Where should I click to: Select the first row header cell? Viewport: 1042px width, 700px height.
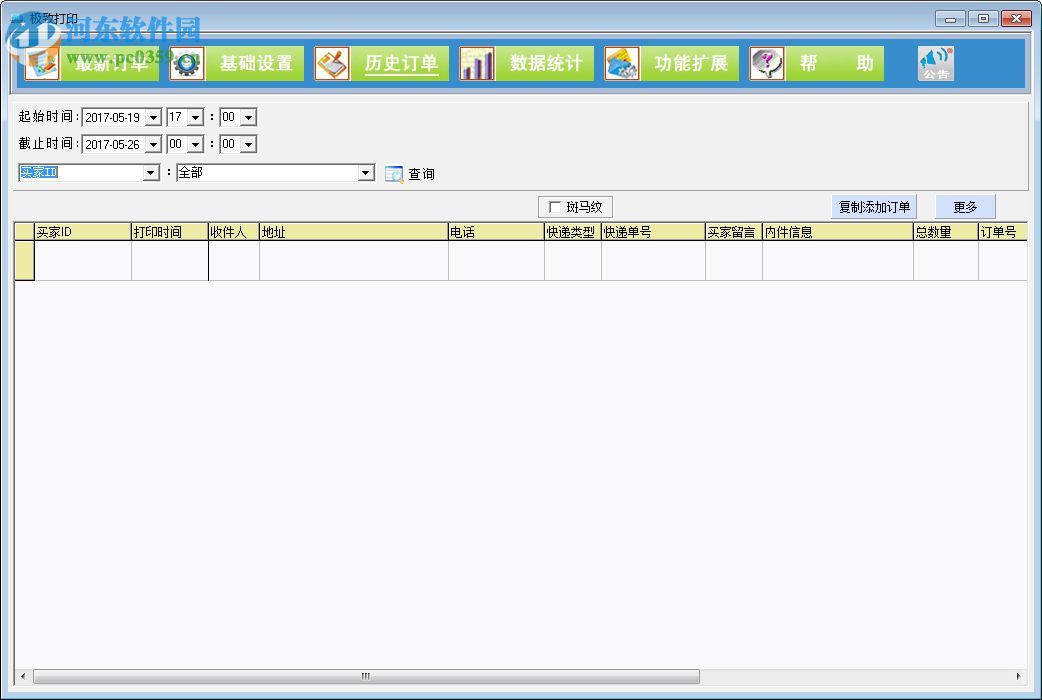[x=25, y=261]
